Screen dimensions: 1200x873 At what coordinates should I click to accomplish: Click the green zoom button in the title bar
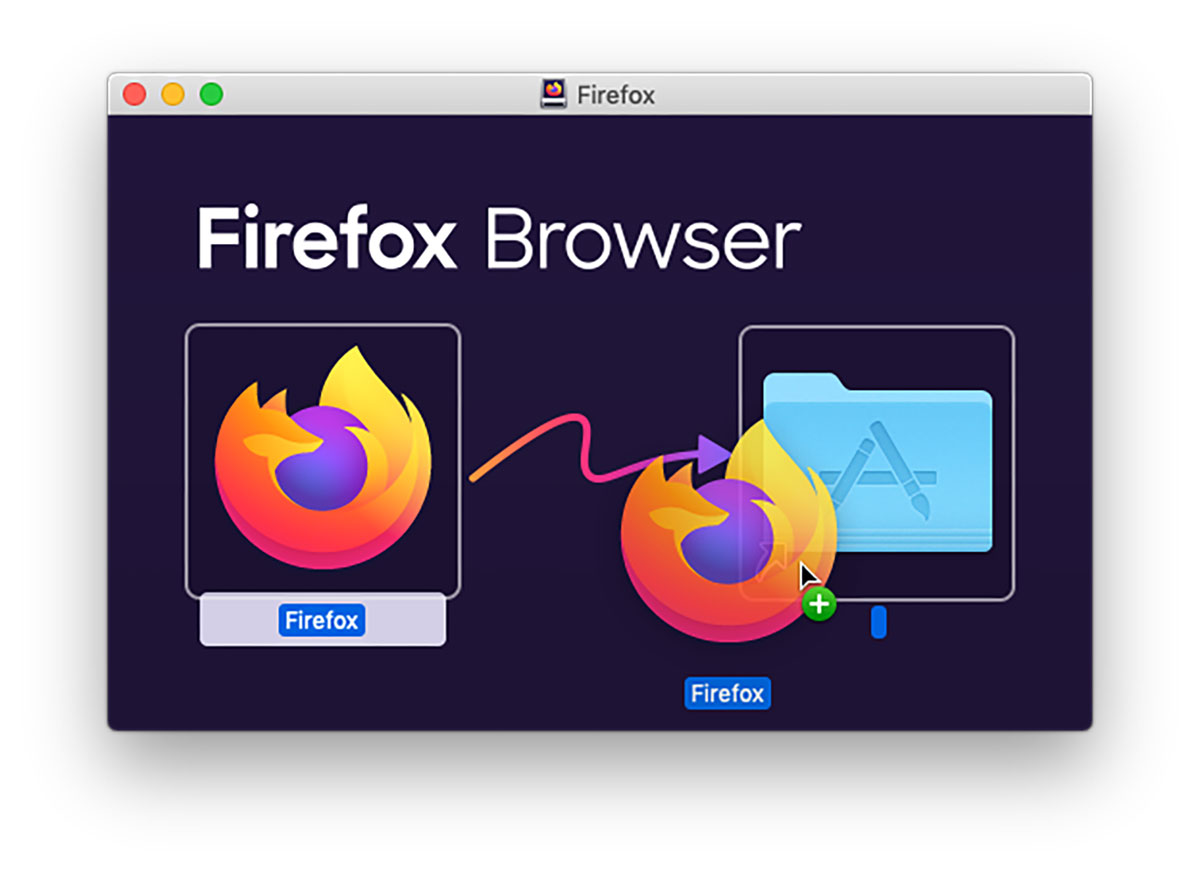tap(211, 93)
